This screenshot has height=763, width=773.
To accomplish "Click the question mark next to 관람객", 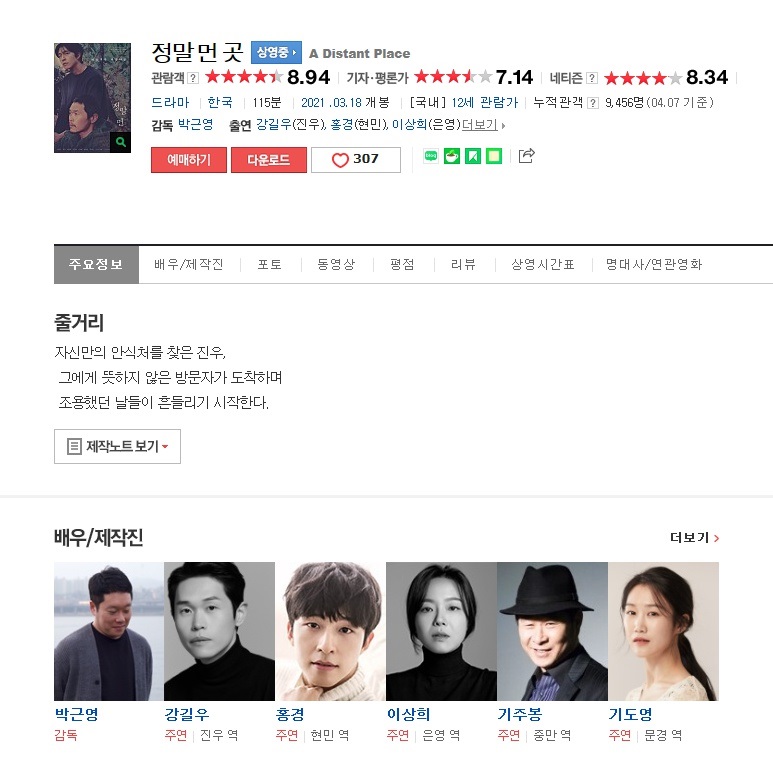I will click(x=194, y=78).
